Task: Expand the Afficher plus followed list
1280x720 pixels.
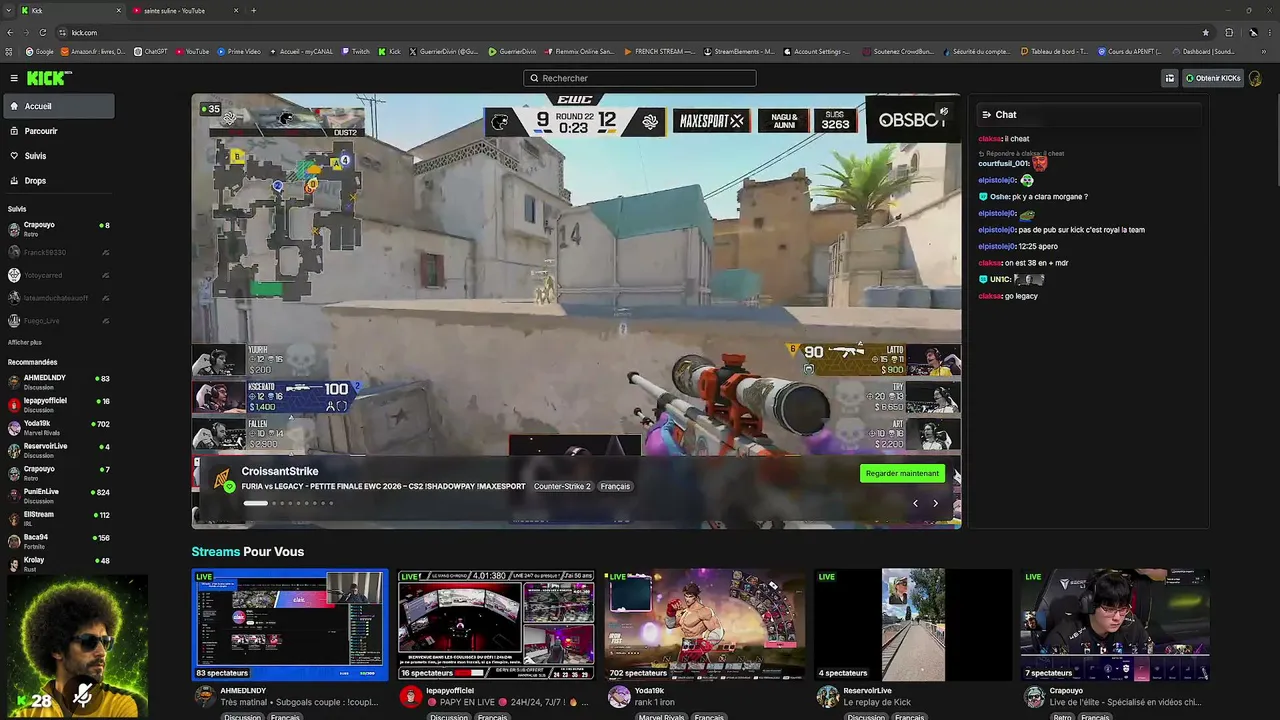Action: click(x=25, y=342)
